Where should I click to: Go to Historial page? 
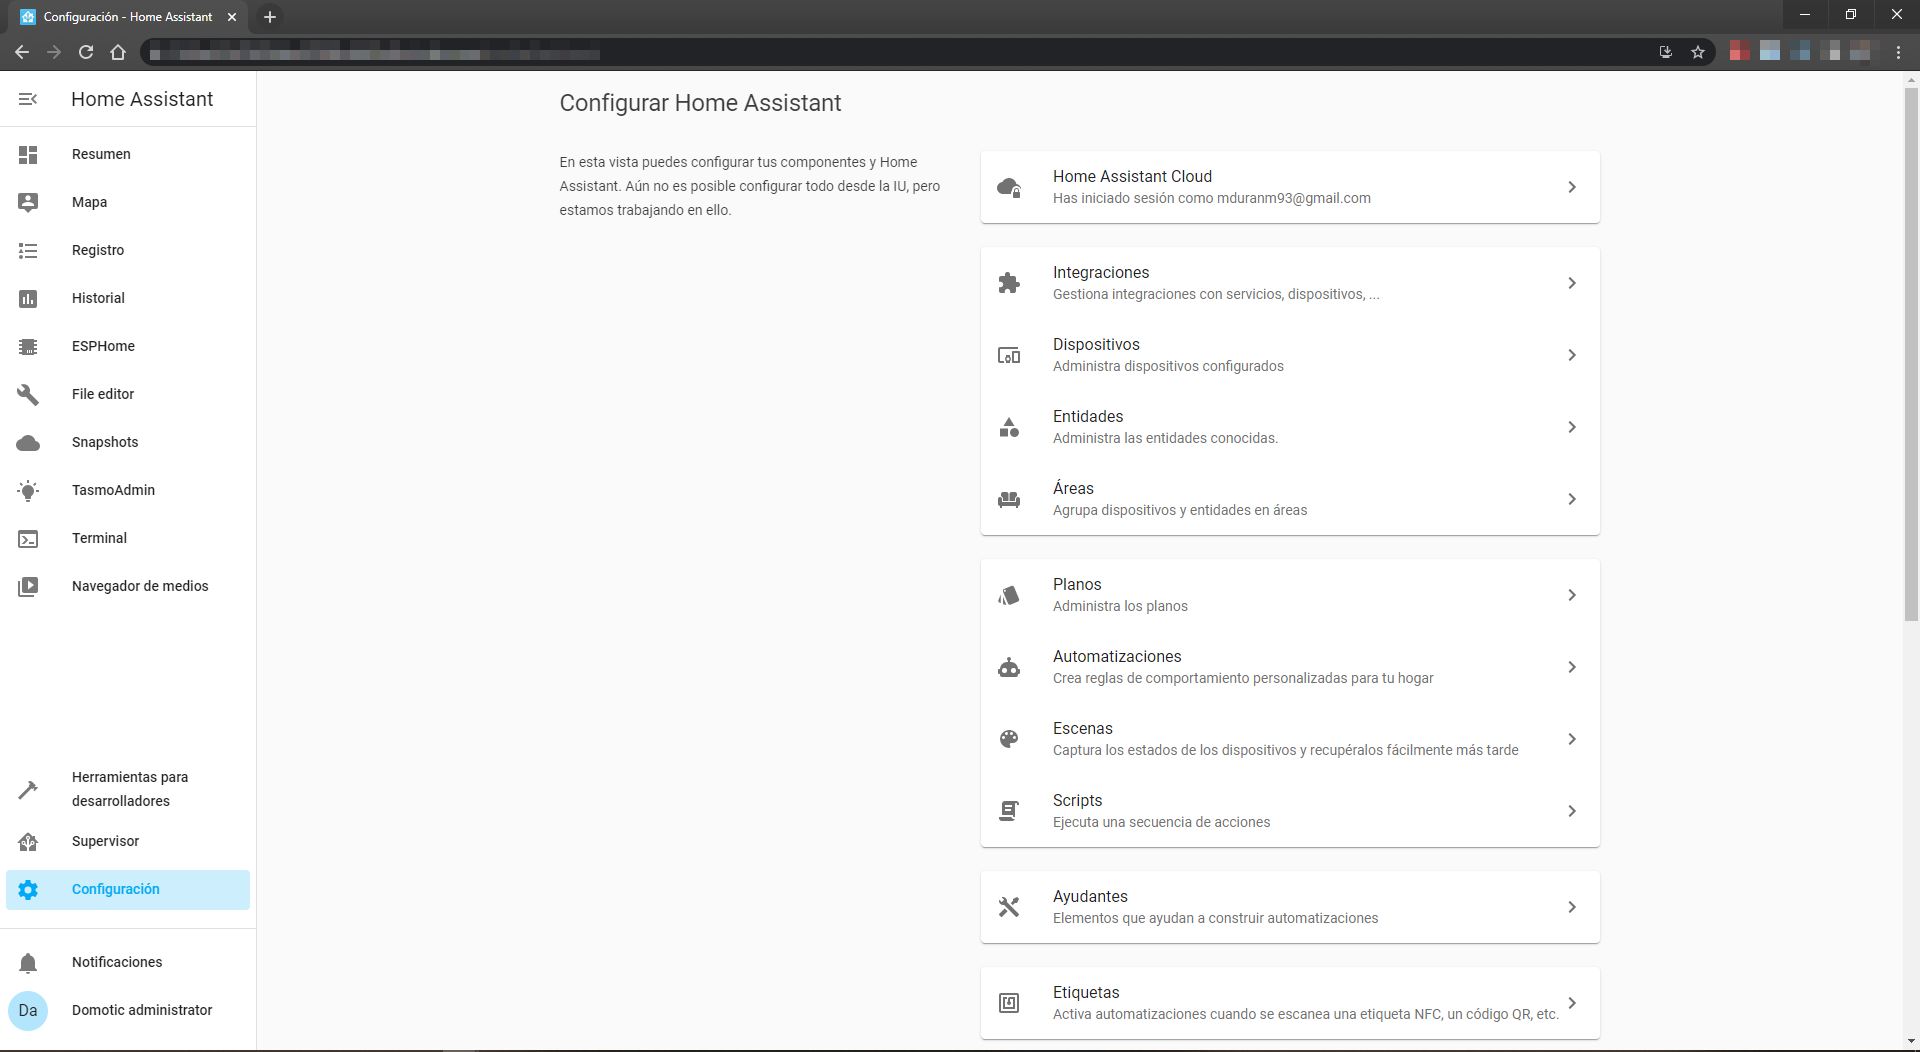98,298
